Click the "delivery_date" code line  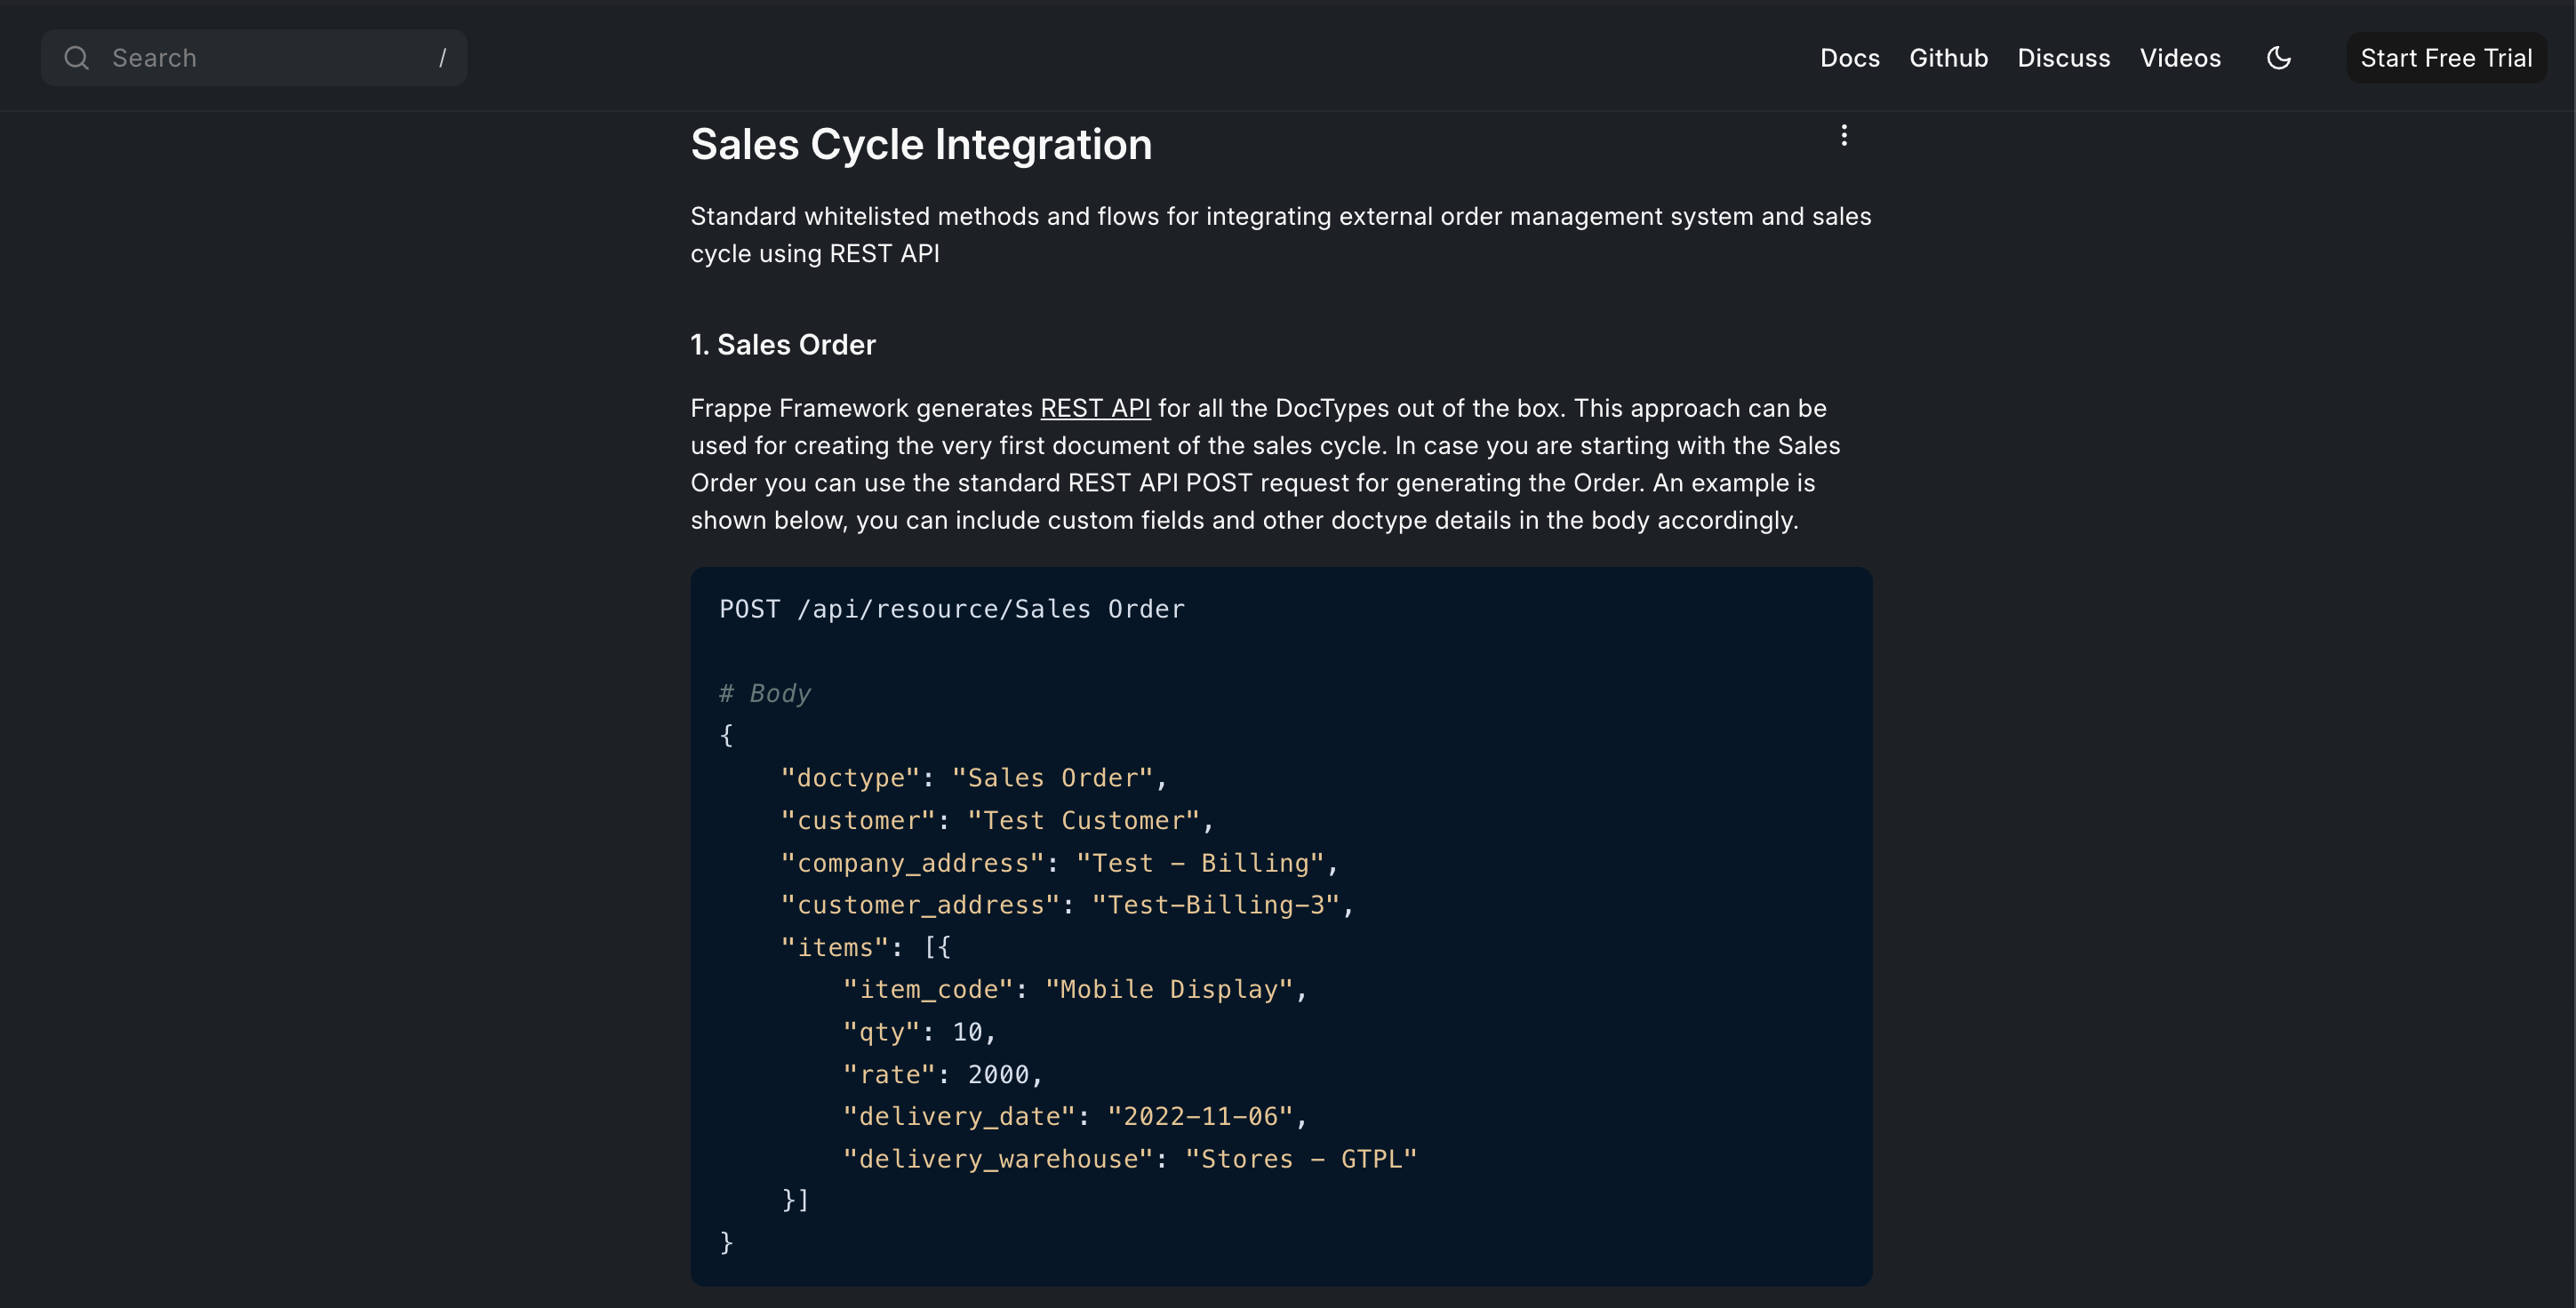pyautogui.click(x=1075, y=1116)
